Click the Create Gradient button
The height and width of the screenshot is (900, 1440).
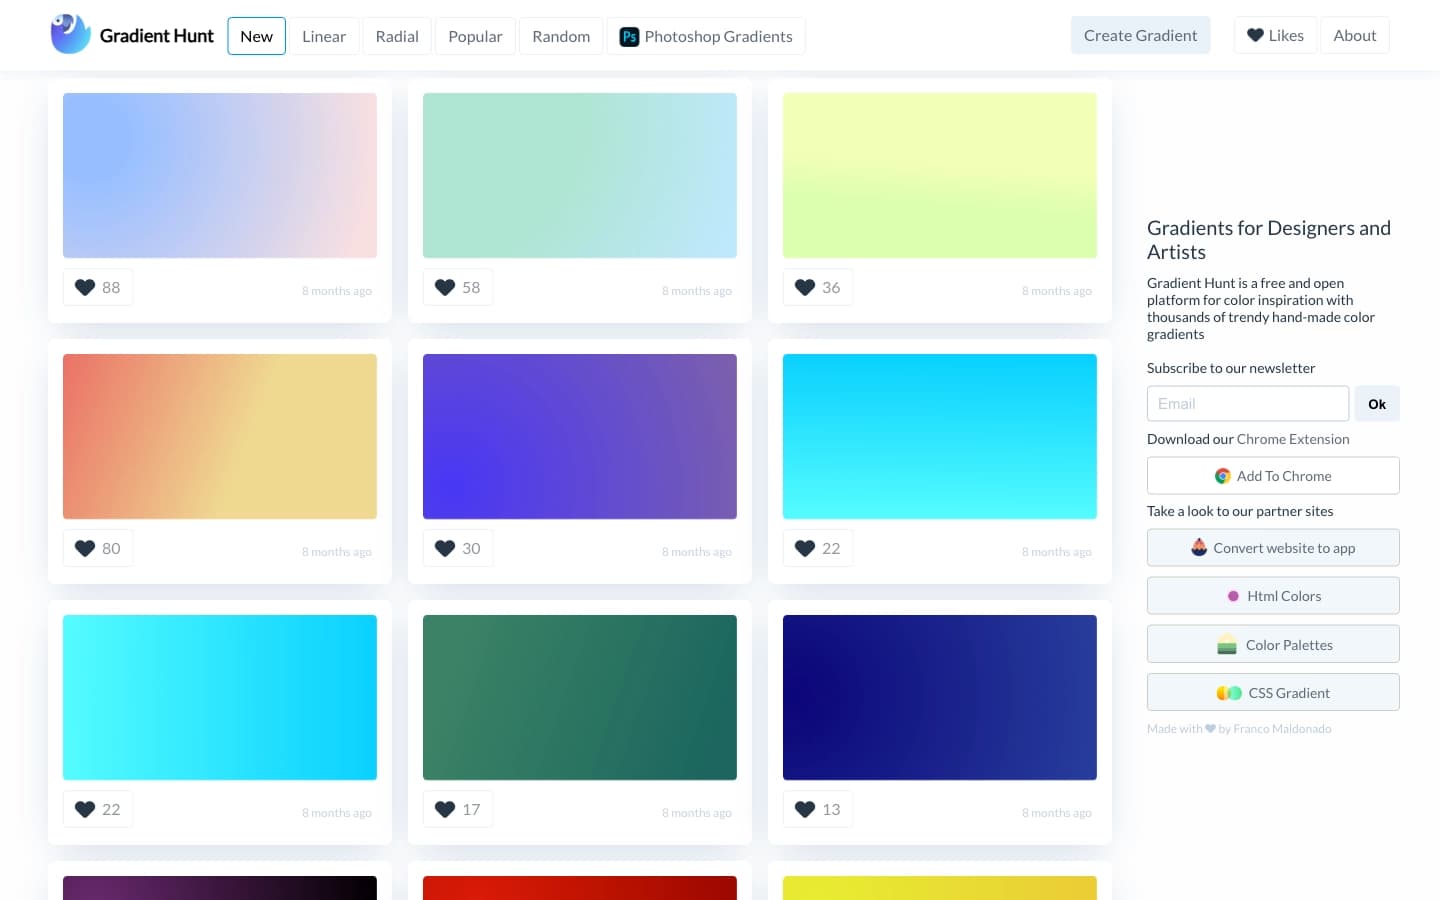pyautogui.click(x=1140, y=35)
